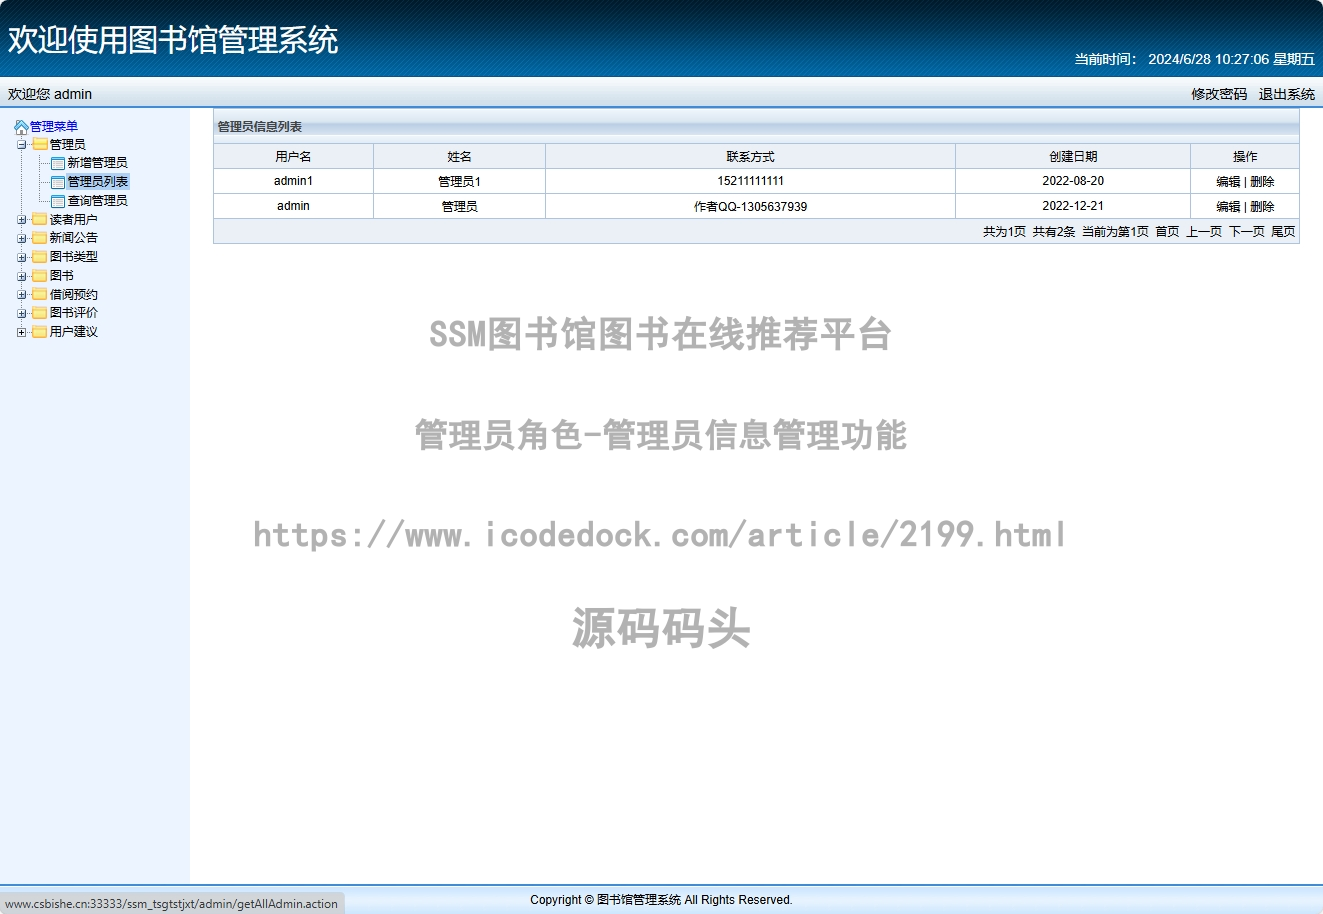Collapse the 管理员 tree node
1323x914 pixels.
pos(22,145)
